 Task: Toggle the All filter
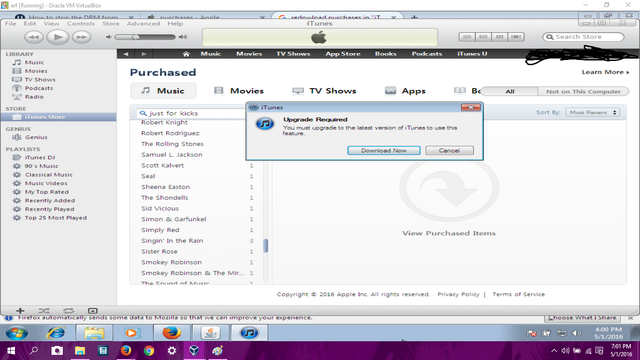click(x=510, y=91)
